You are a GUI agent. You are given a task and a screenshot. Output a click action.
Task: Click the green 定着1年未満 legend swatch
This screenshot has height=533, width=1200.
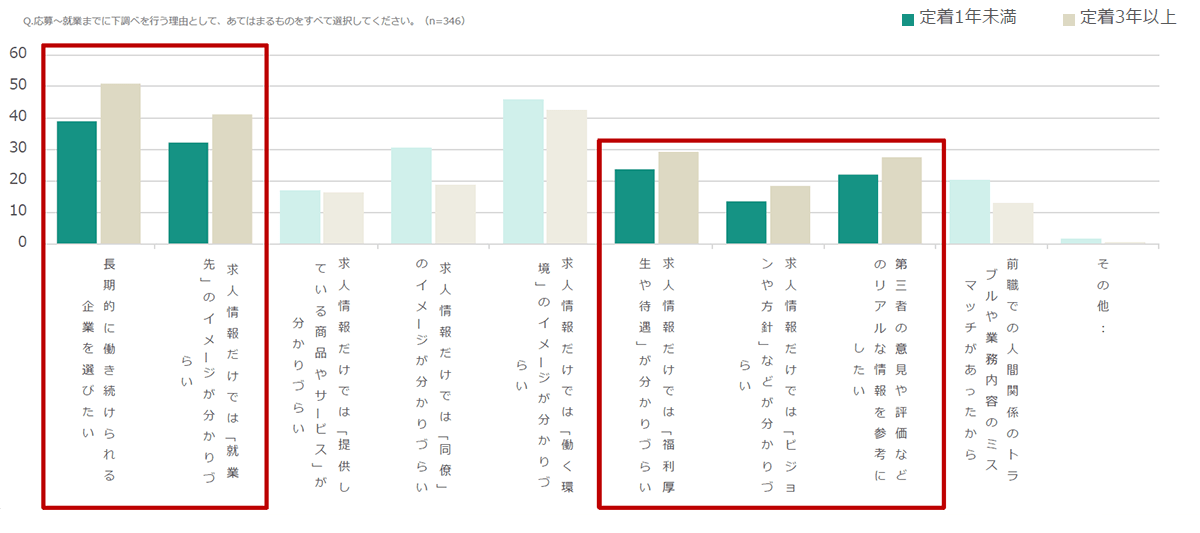[x=908, y=19]
